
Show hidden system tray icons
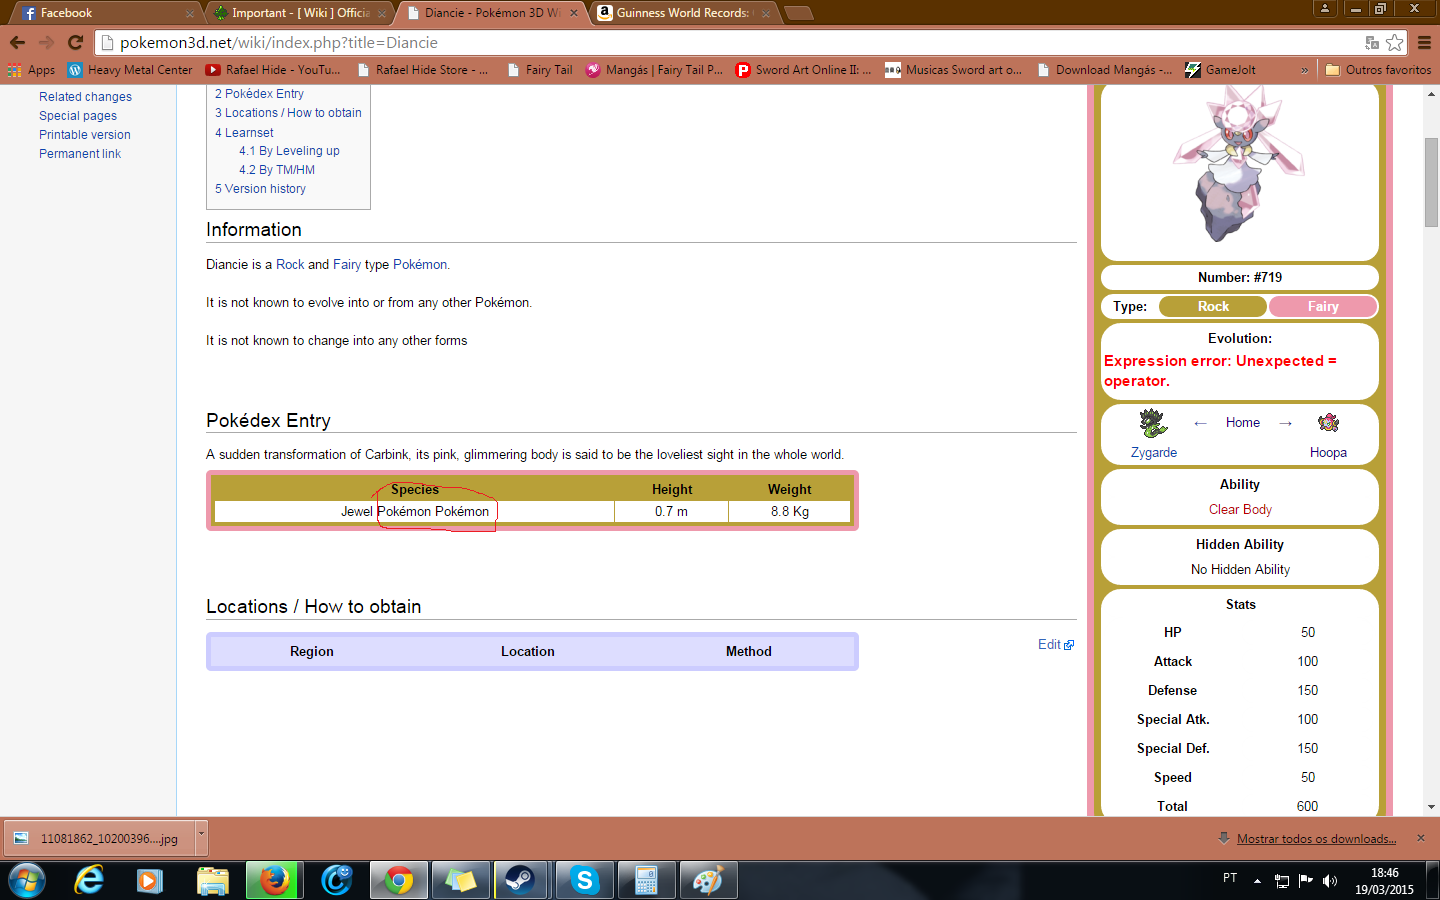point(1257,881)
